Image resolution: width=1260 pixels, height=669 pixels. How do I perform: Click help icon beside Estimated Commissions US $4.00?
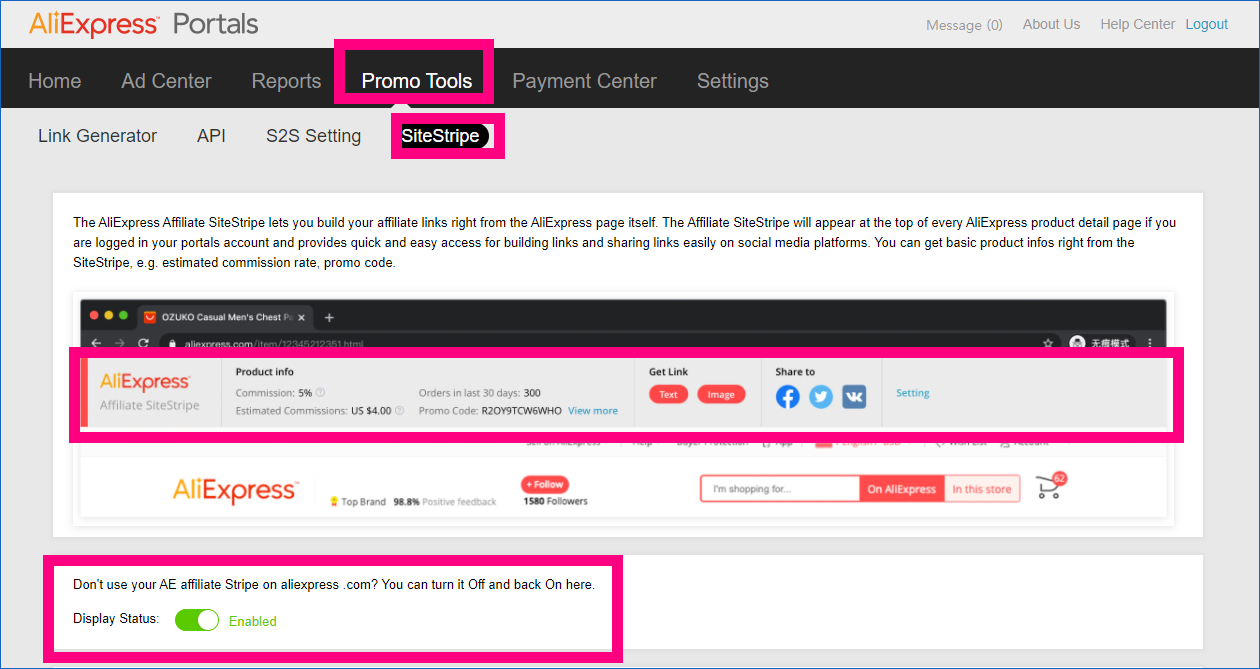click(x=399, y=411)
